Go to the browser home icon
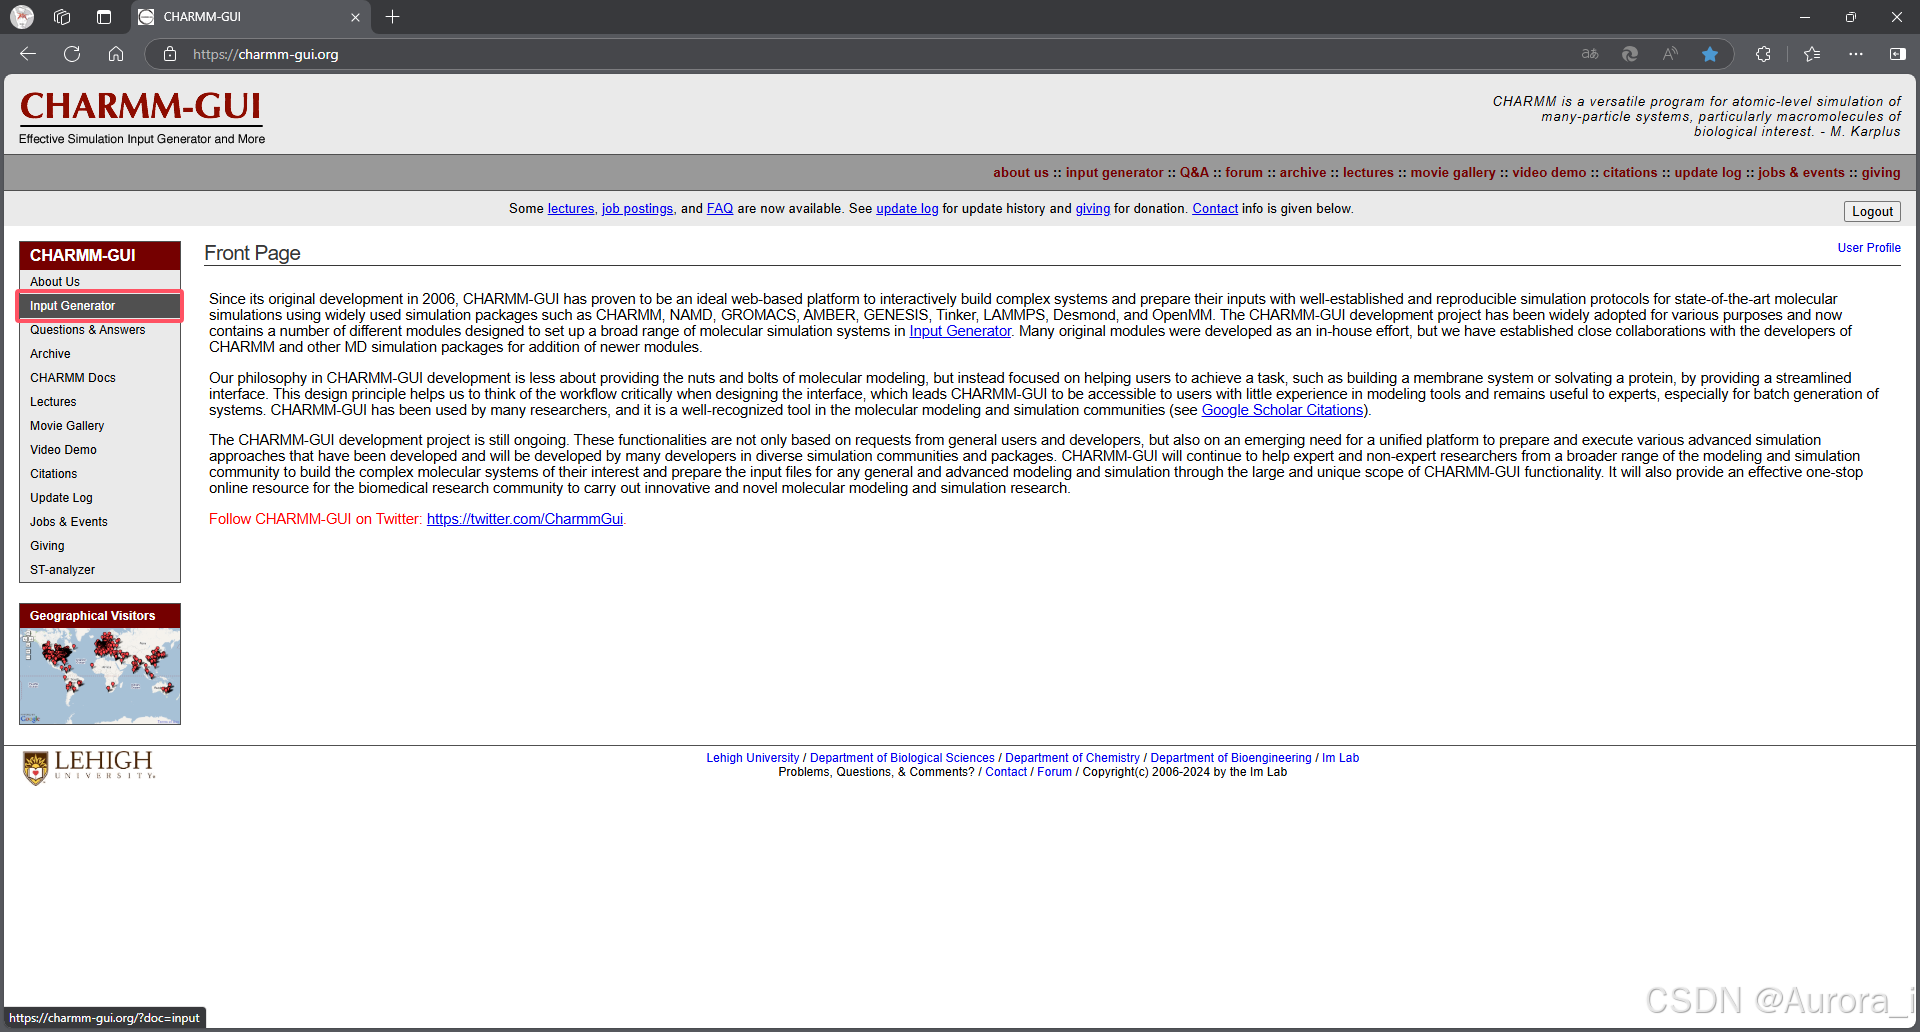Screen dimensions: 1920x1032 point(116,54)
